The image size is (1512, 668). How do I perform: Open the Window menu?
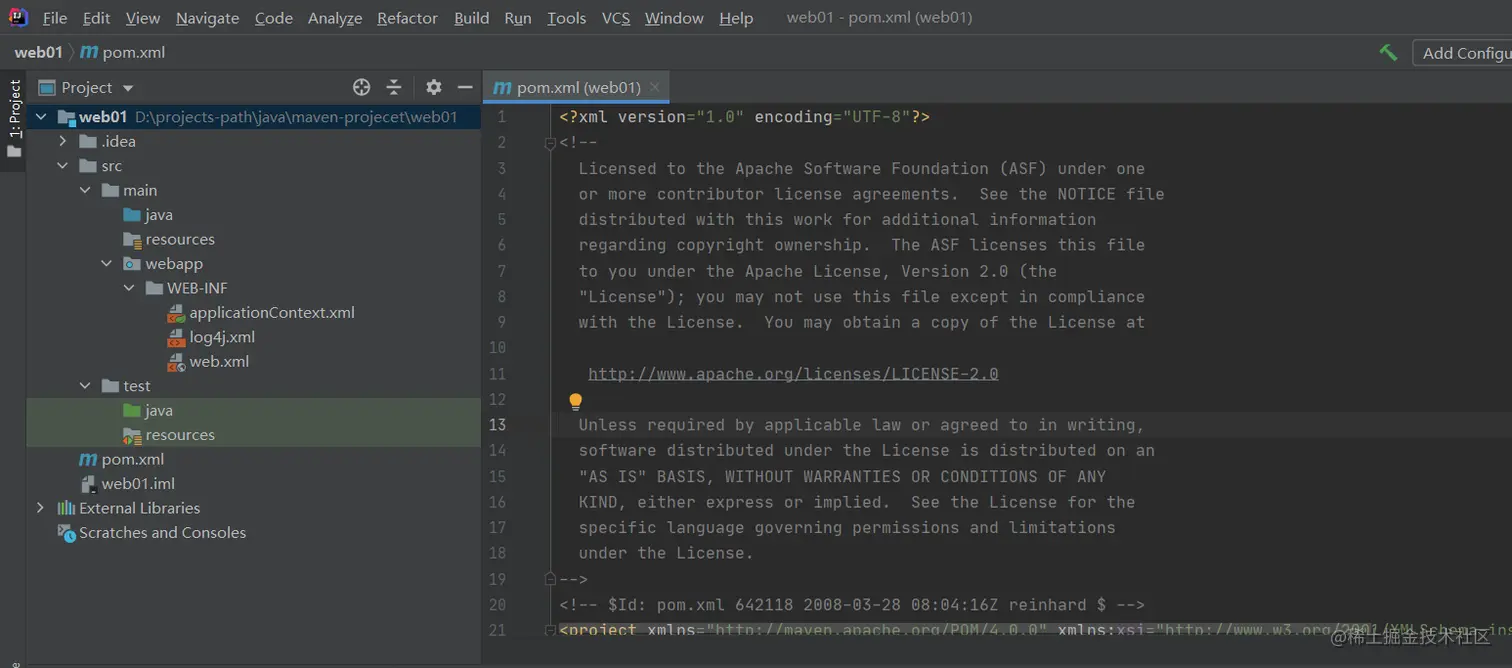point(674,18)
